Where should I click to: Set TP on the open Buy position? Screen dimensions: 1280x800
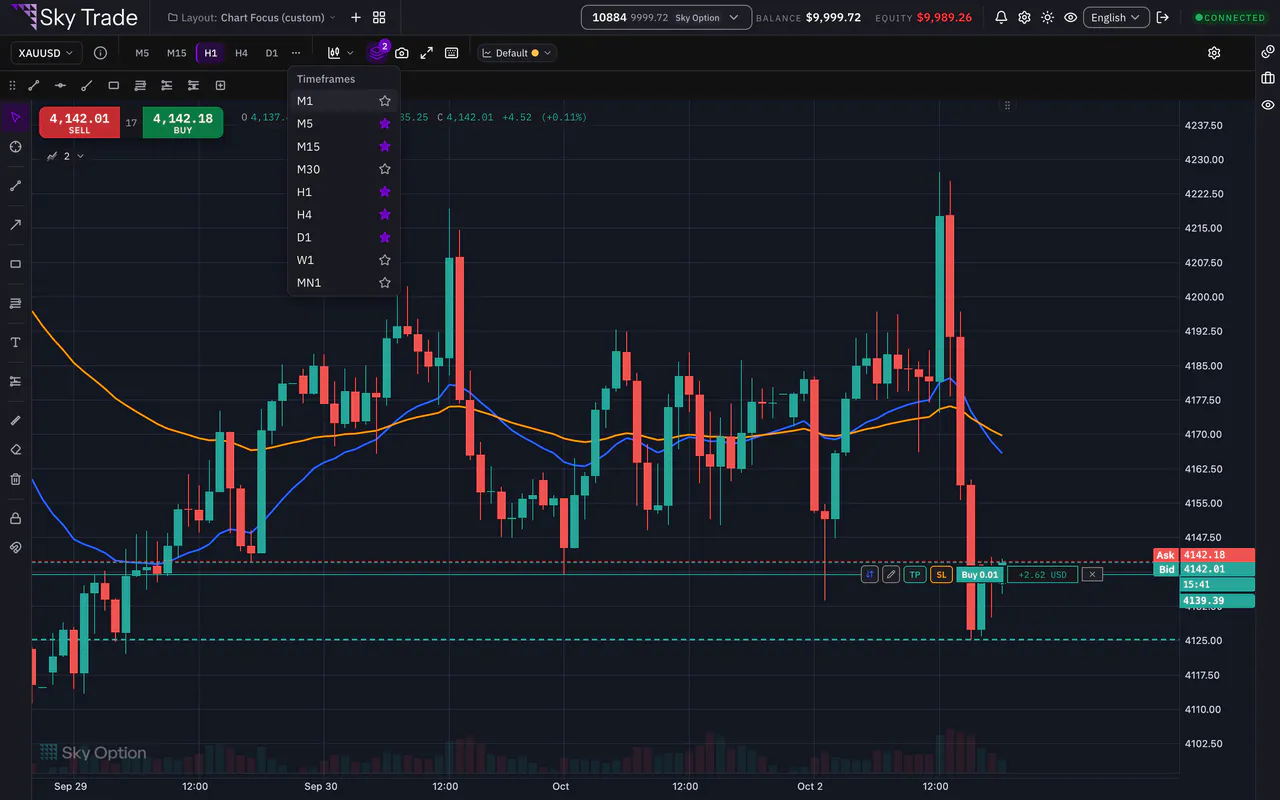coord(915,575)
